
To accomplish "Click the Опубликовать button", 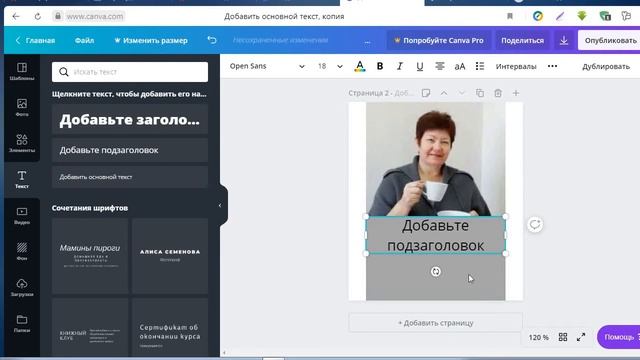I will point(610,40).
